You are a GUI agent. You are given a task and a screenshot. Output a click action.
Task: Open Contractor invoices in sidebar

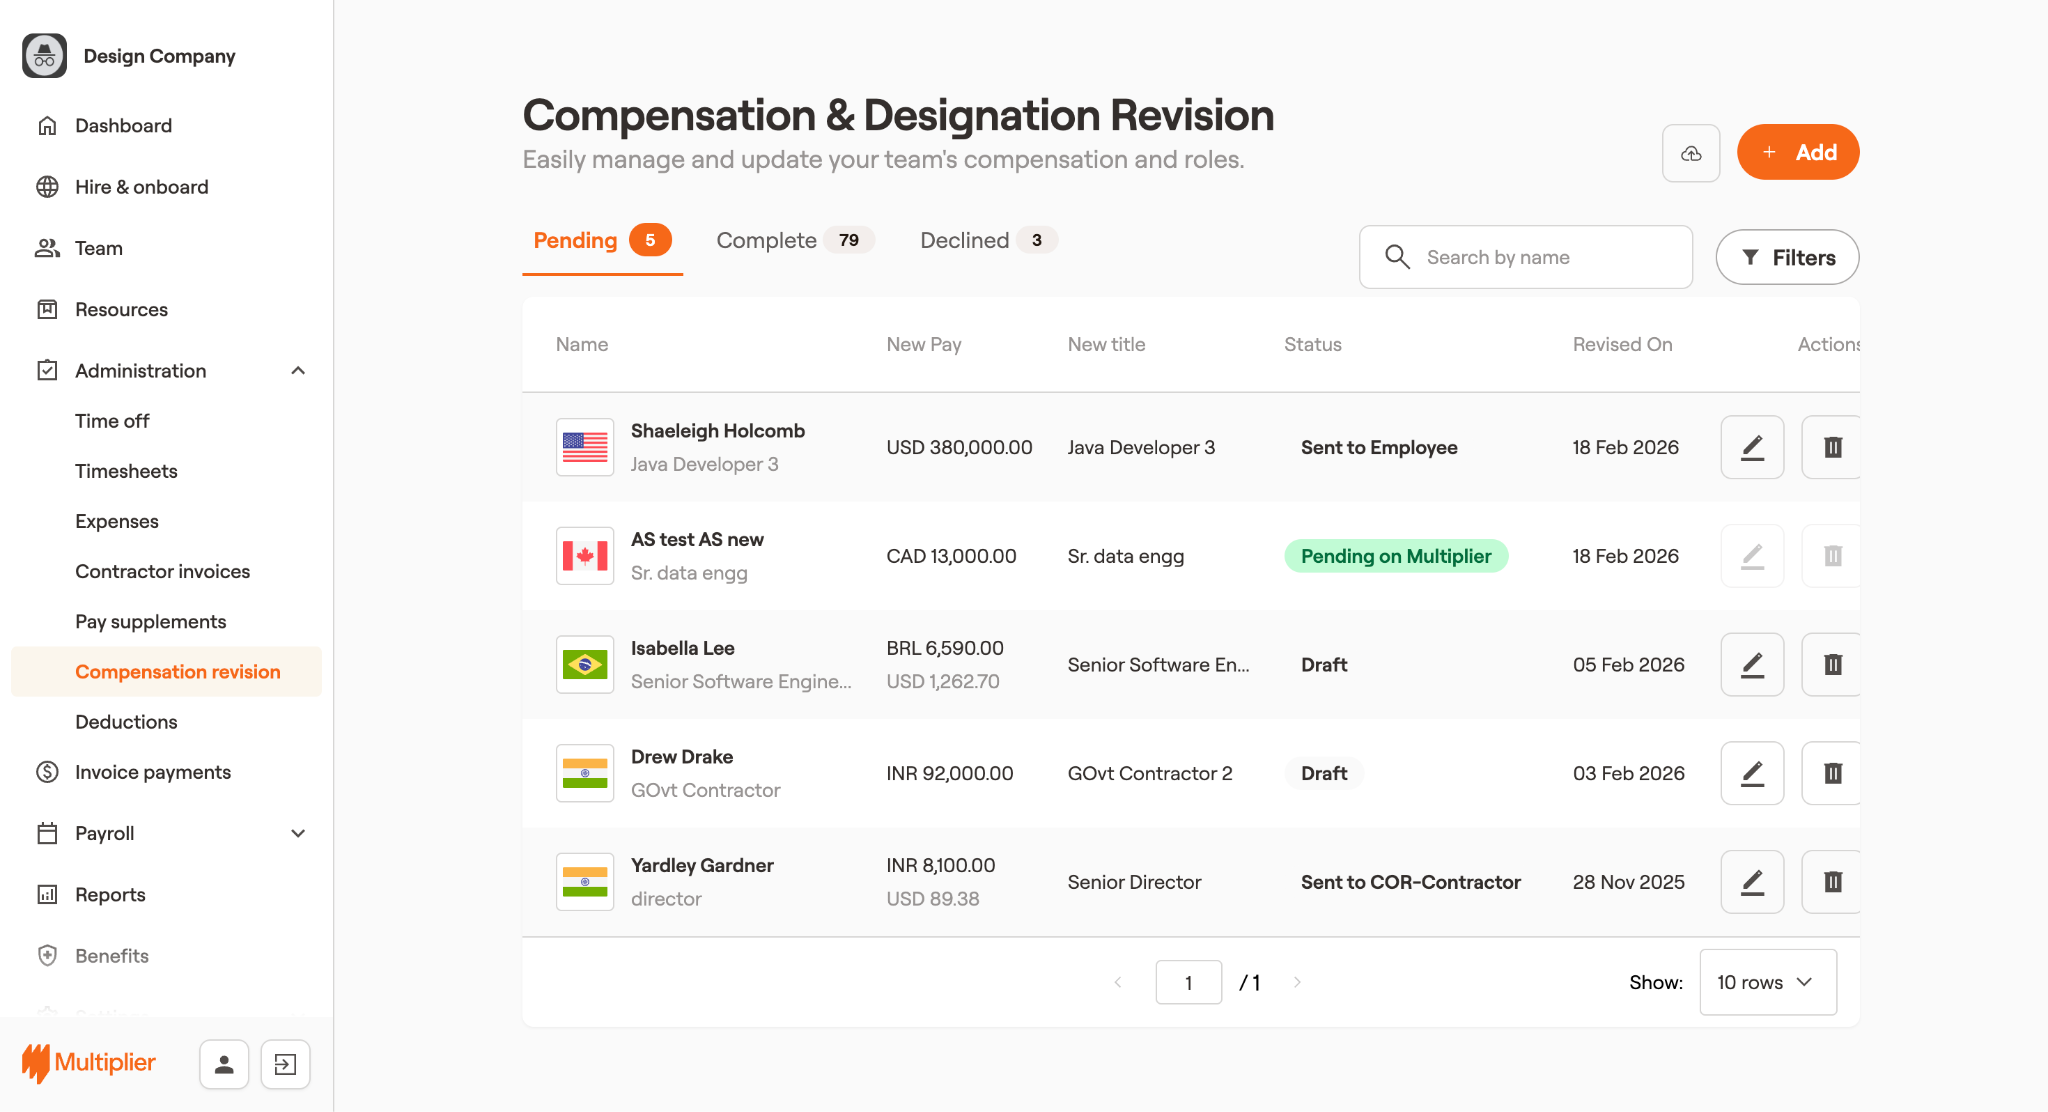coord(162,571)
